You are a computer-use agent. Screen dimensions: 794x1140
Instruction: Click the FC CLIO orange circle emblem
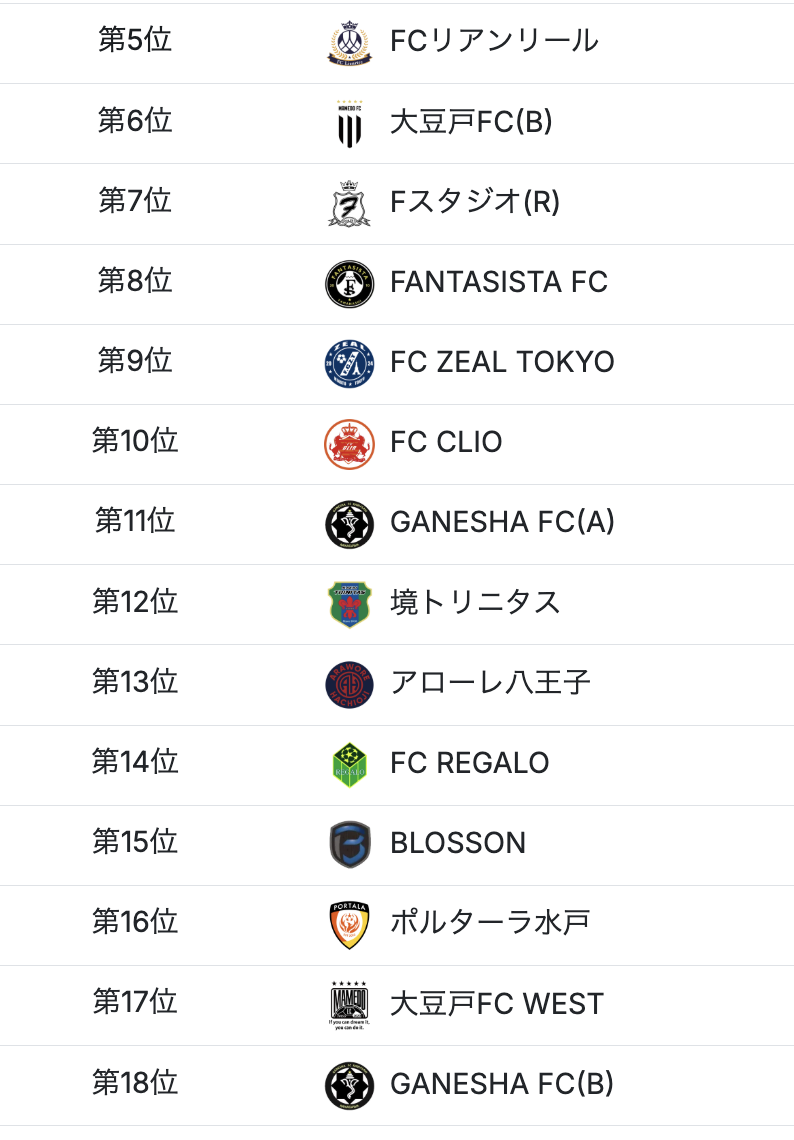click(x=349, y=444)
